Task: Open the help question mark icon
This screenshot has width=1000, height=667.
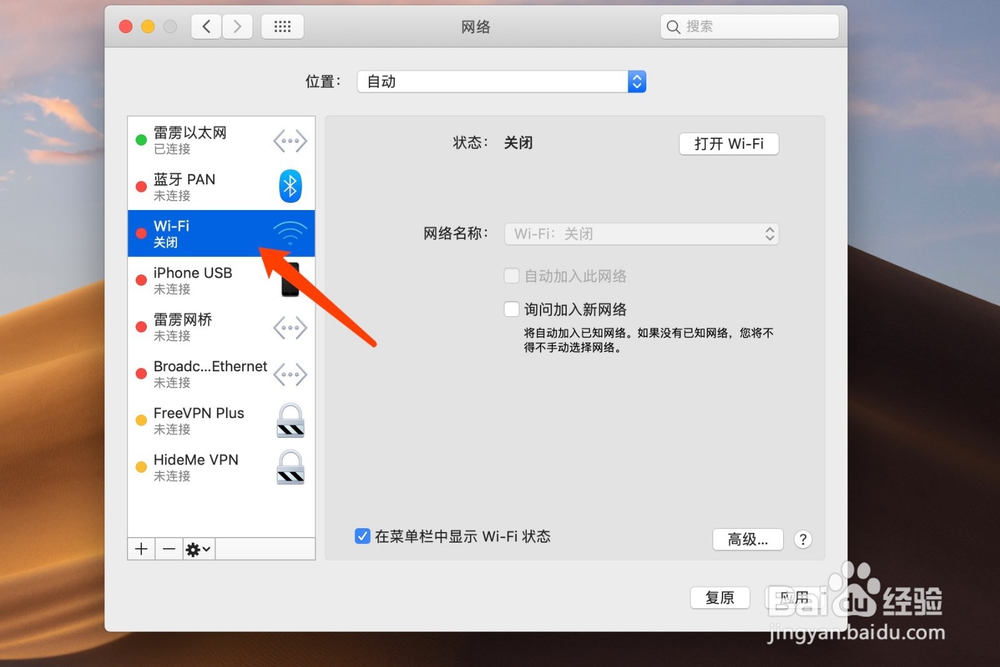Action: (x=802, y=539)
